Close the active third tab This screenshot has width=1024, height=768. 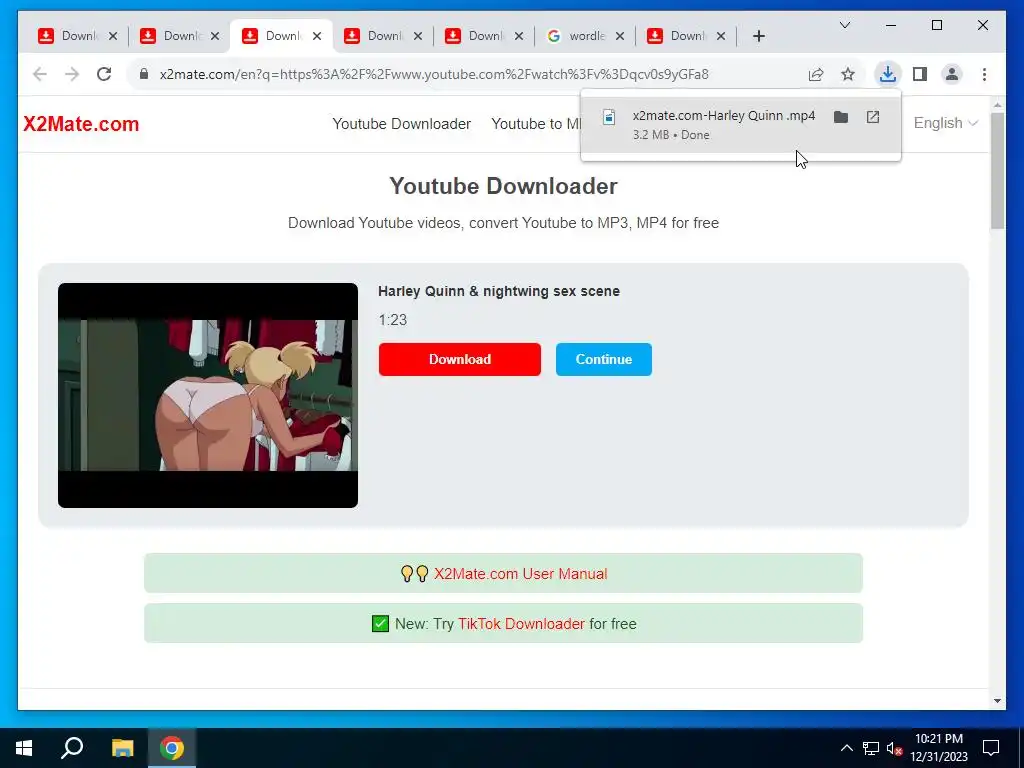pos(317,36)
